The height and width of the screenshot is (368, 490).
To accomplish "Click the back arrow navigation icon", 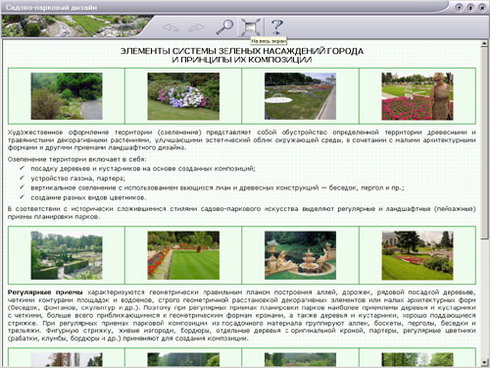I will click(x=170, y=27).
